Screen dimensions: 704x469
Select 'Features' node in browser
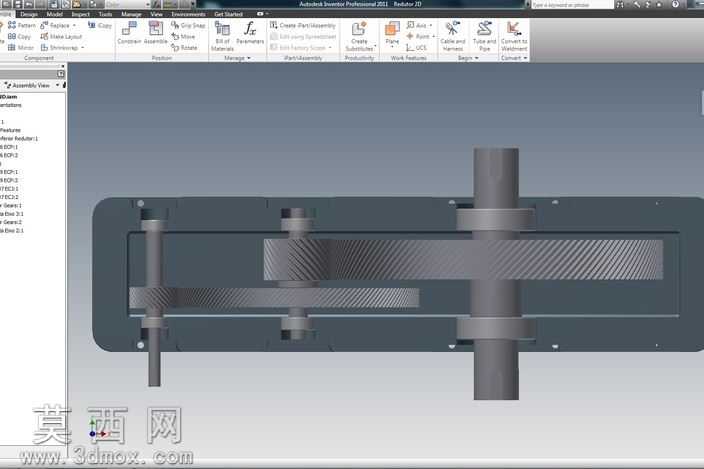click(10, 130)
